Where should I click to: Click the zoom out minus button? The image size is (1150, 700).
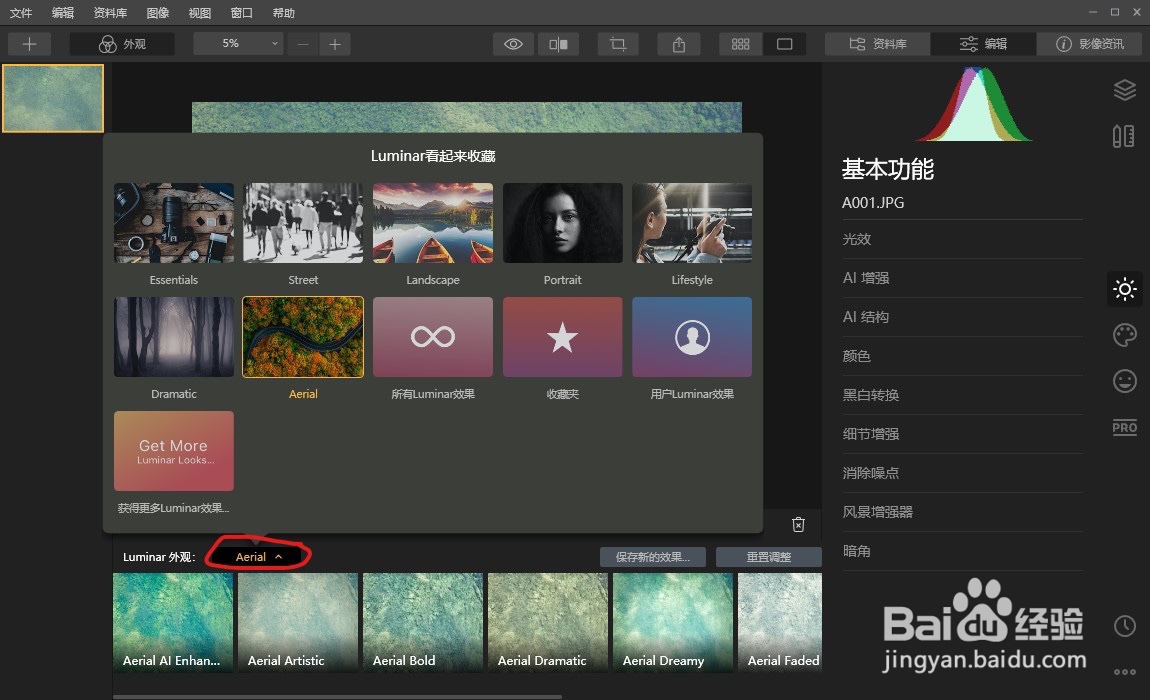[x=303, y=44]
